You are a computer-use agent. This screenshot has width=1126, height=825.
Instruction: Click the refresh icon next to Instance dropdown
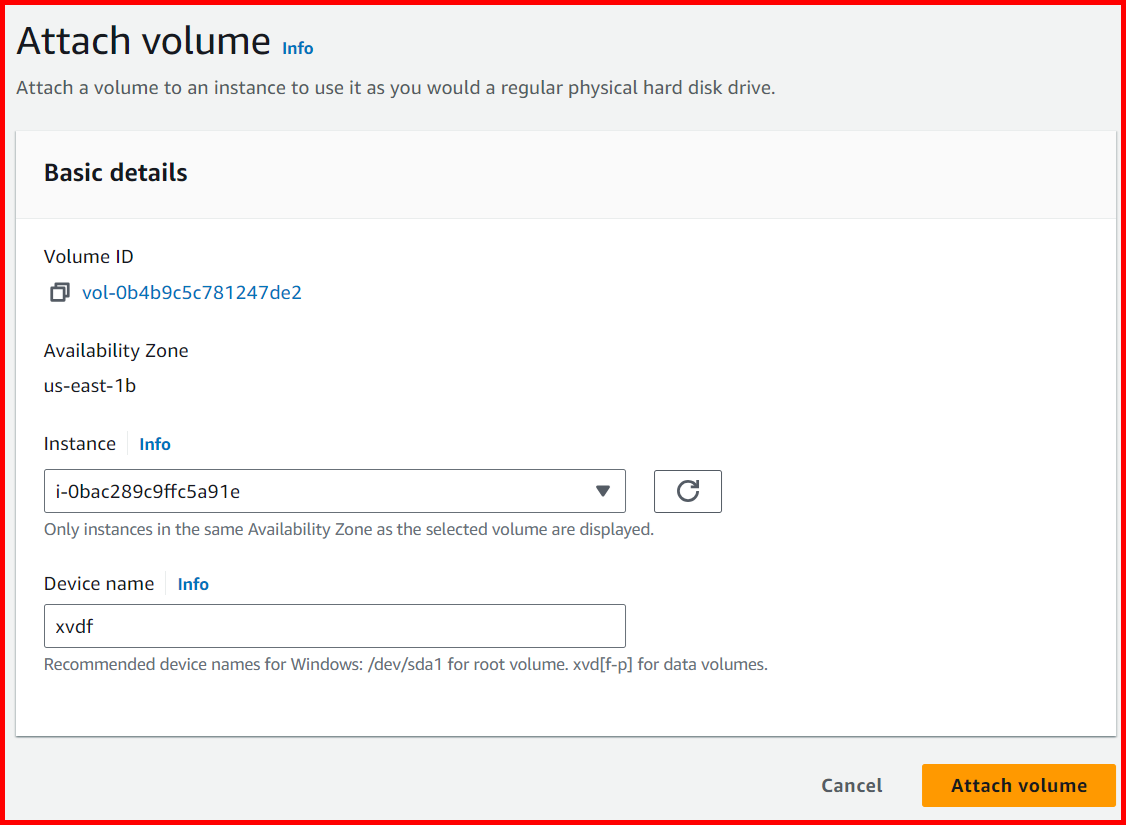pyautogui.click(x=687, y=491)
